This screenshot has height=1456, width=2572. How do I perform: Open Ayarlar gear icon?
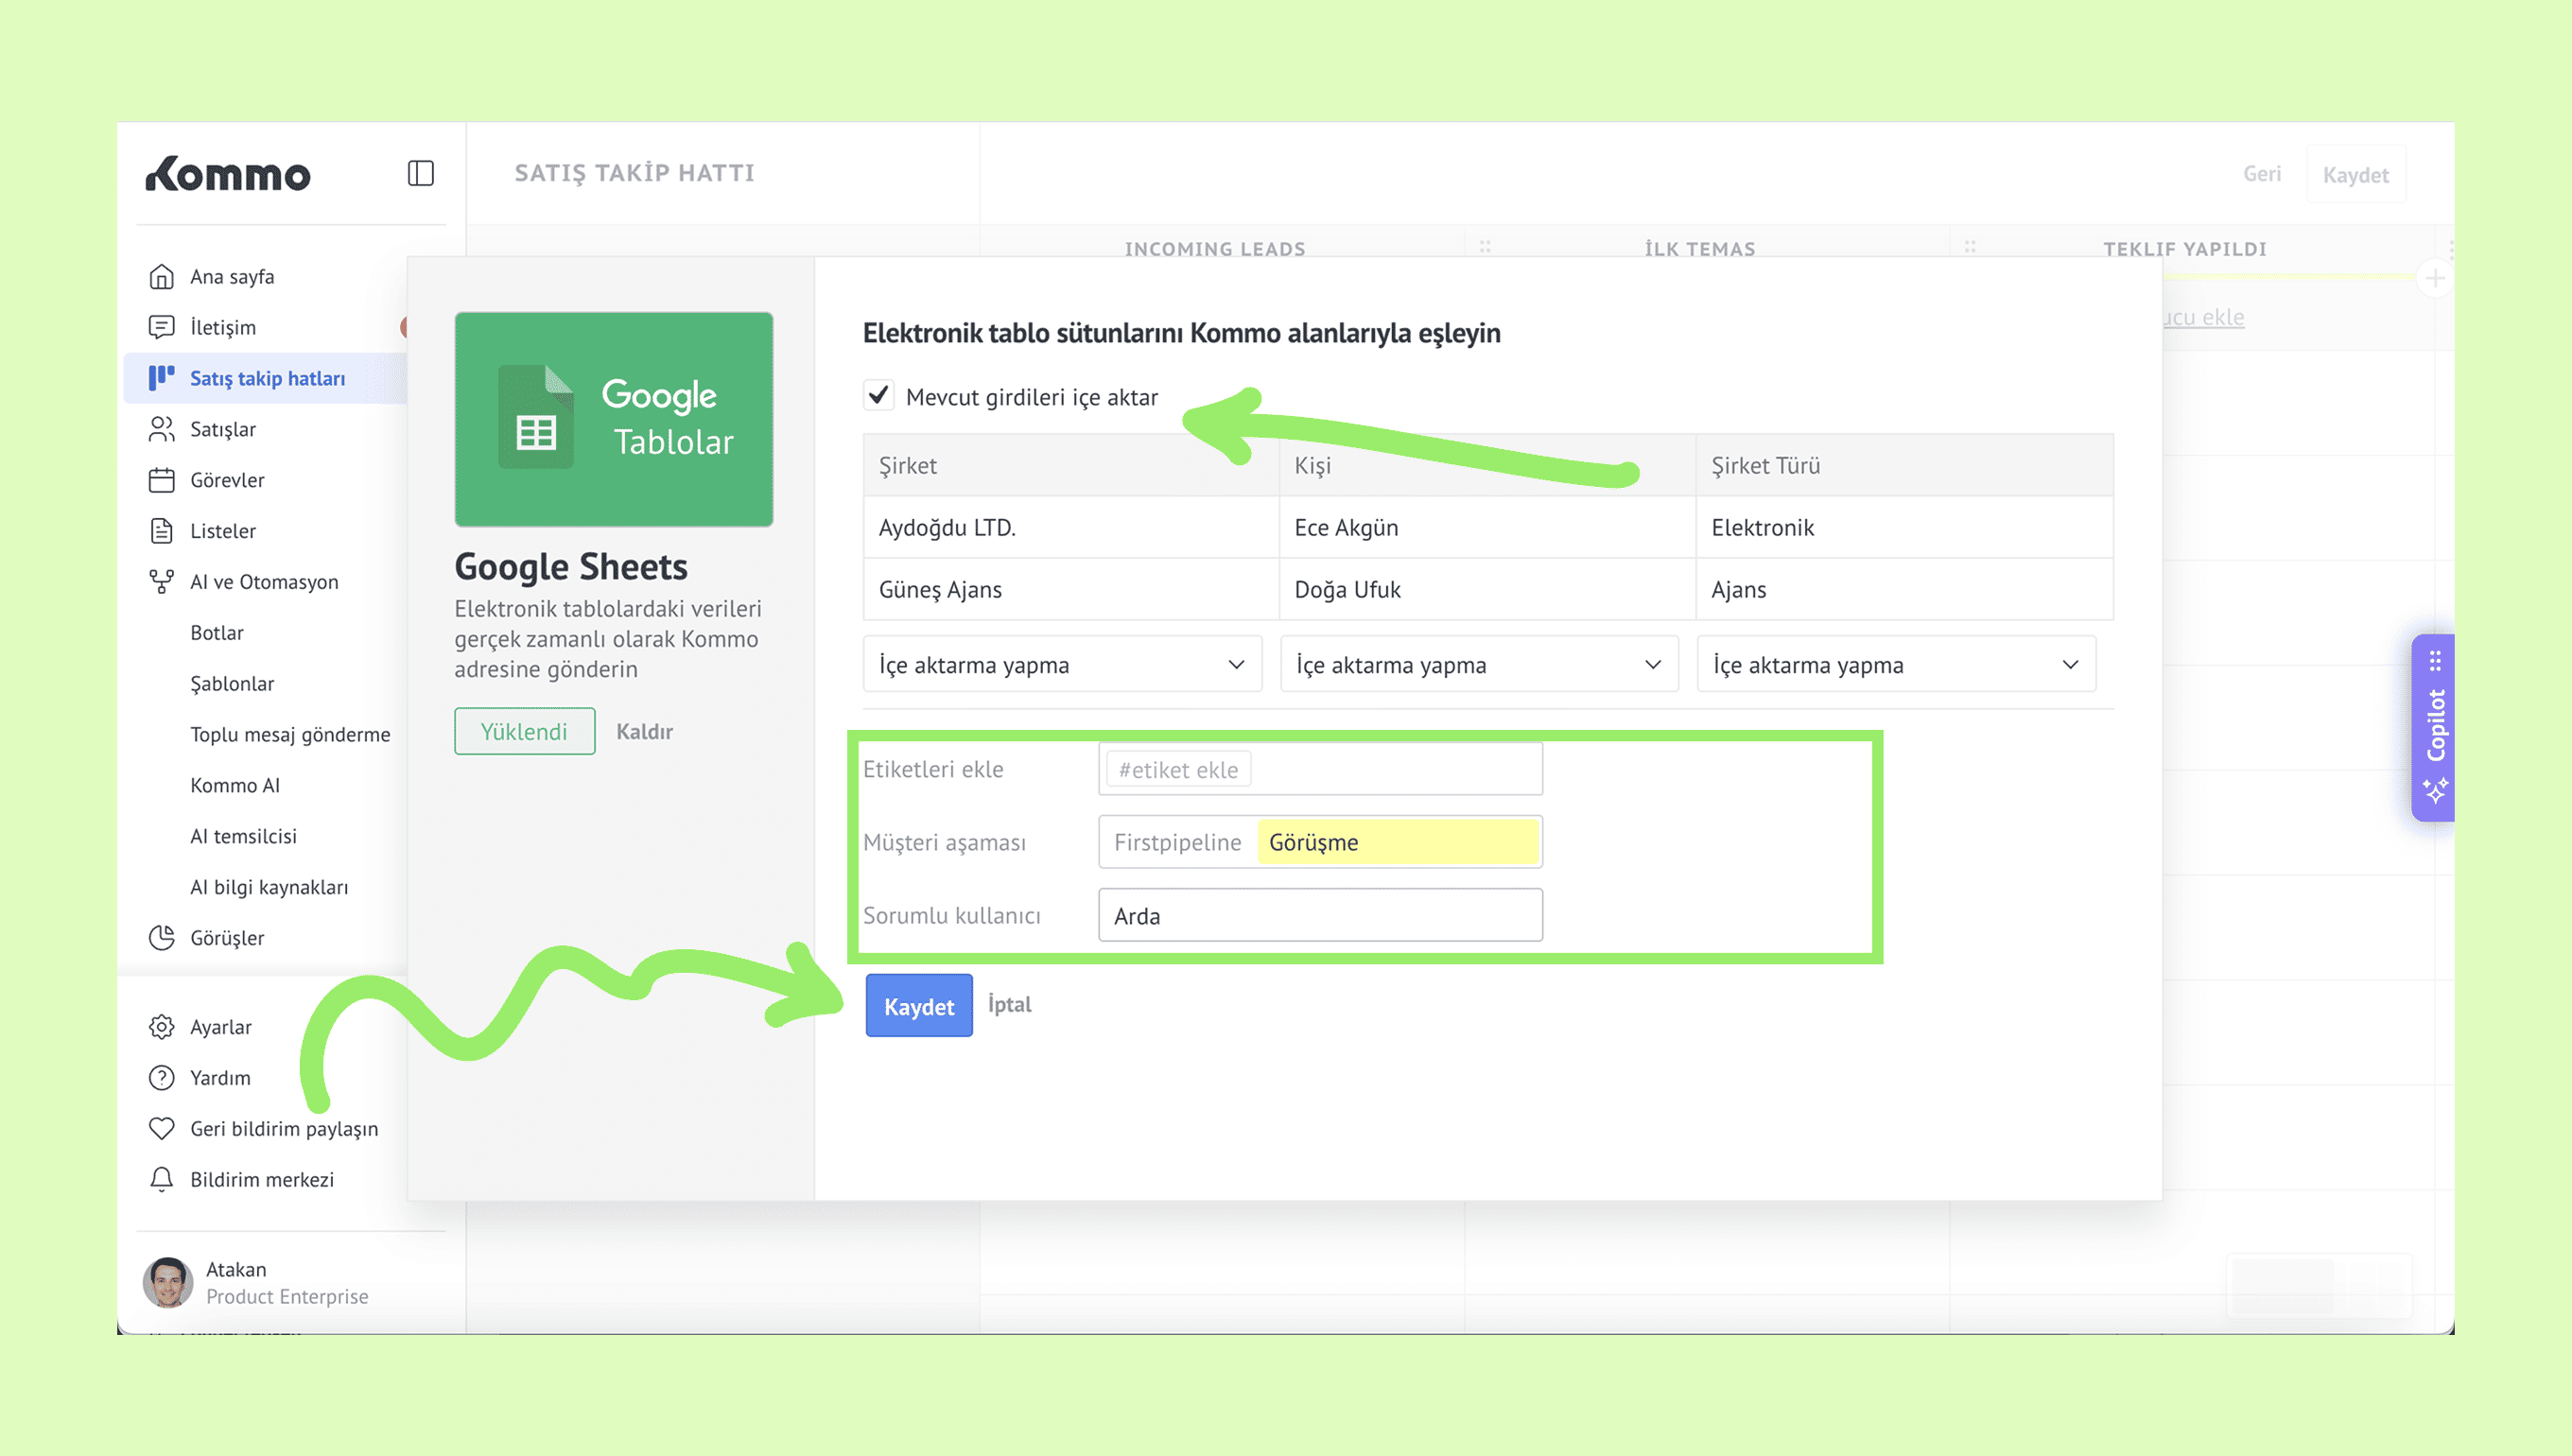pos(161,1027)
